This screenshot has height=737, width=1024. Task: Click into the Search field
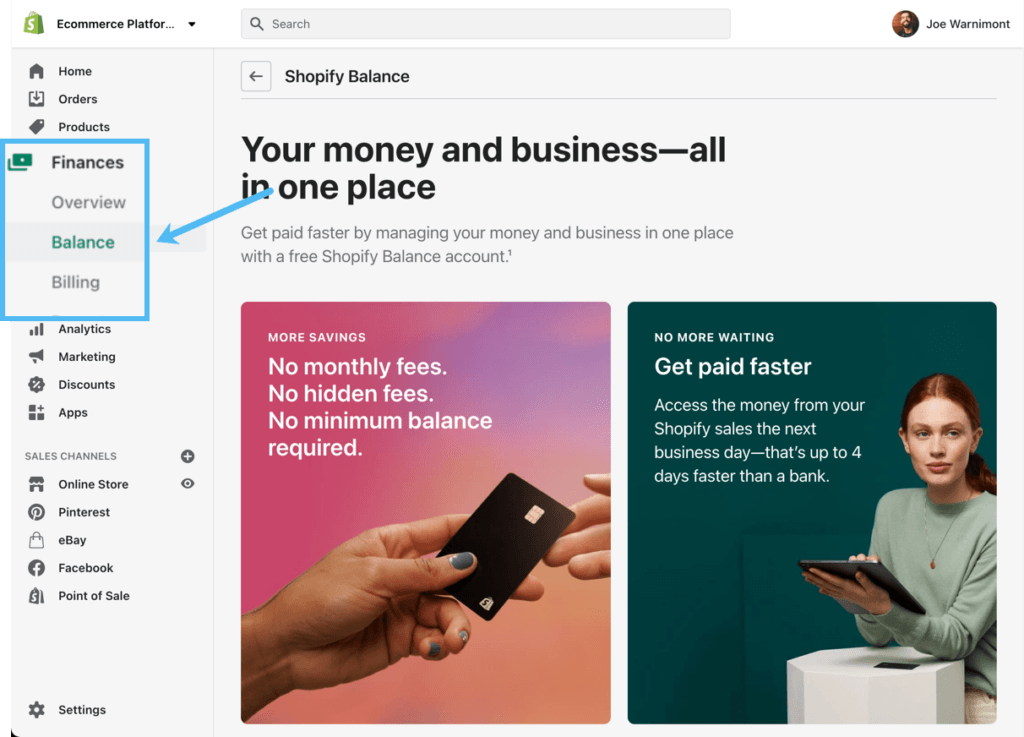[x=485, y=24]
